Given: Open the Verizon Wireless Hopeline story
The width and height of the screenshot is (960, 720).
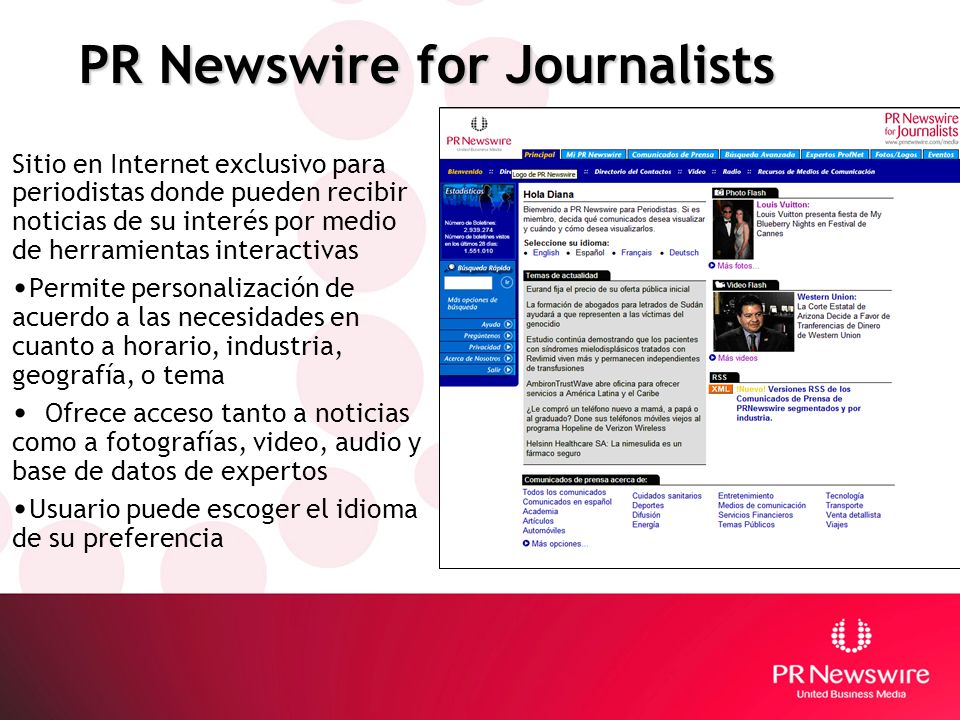Looking at the screenshot, I should 613,419.
